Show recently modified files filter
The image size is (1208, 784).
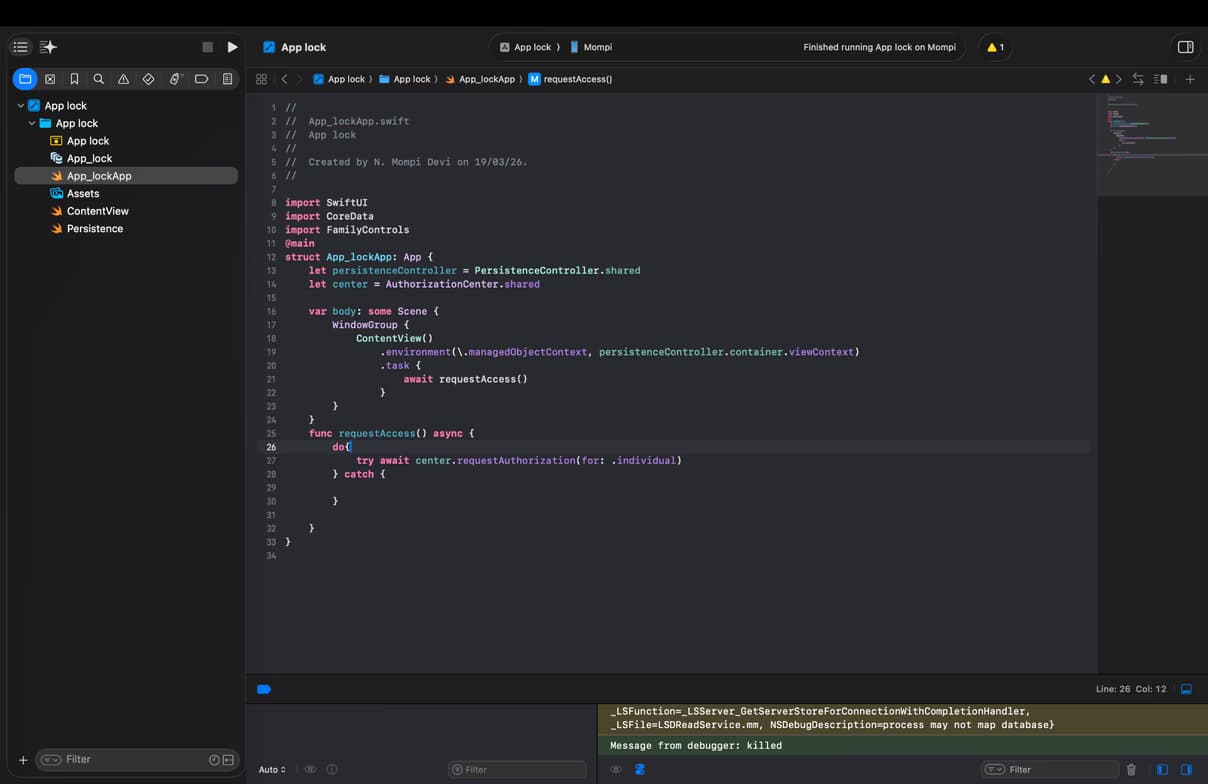coord(214,760)
